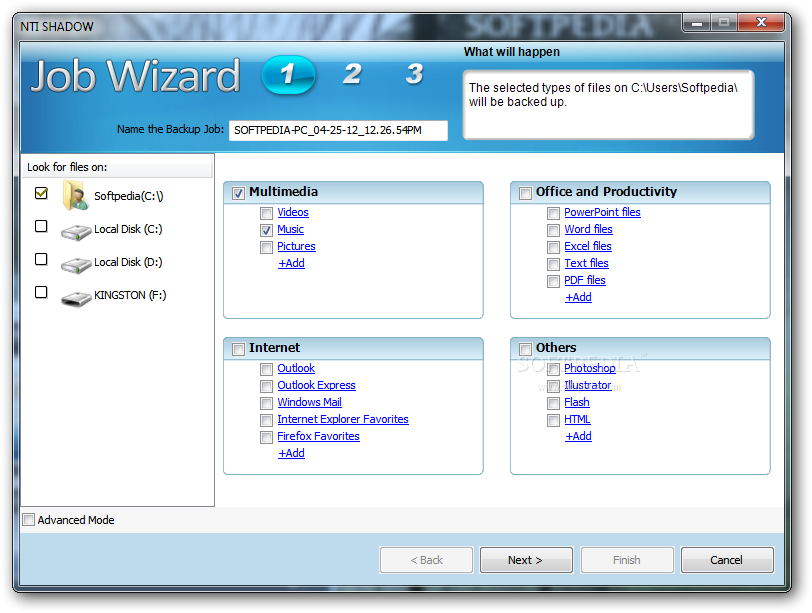
Task: Check the PDF files checkbox
Action: tap(553, 281)
